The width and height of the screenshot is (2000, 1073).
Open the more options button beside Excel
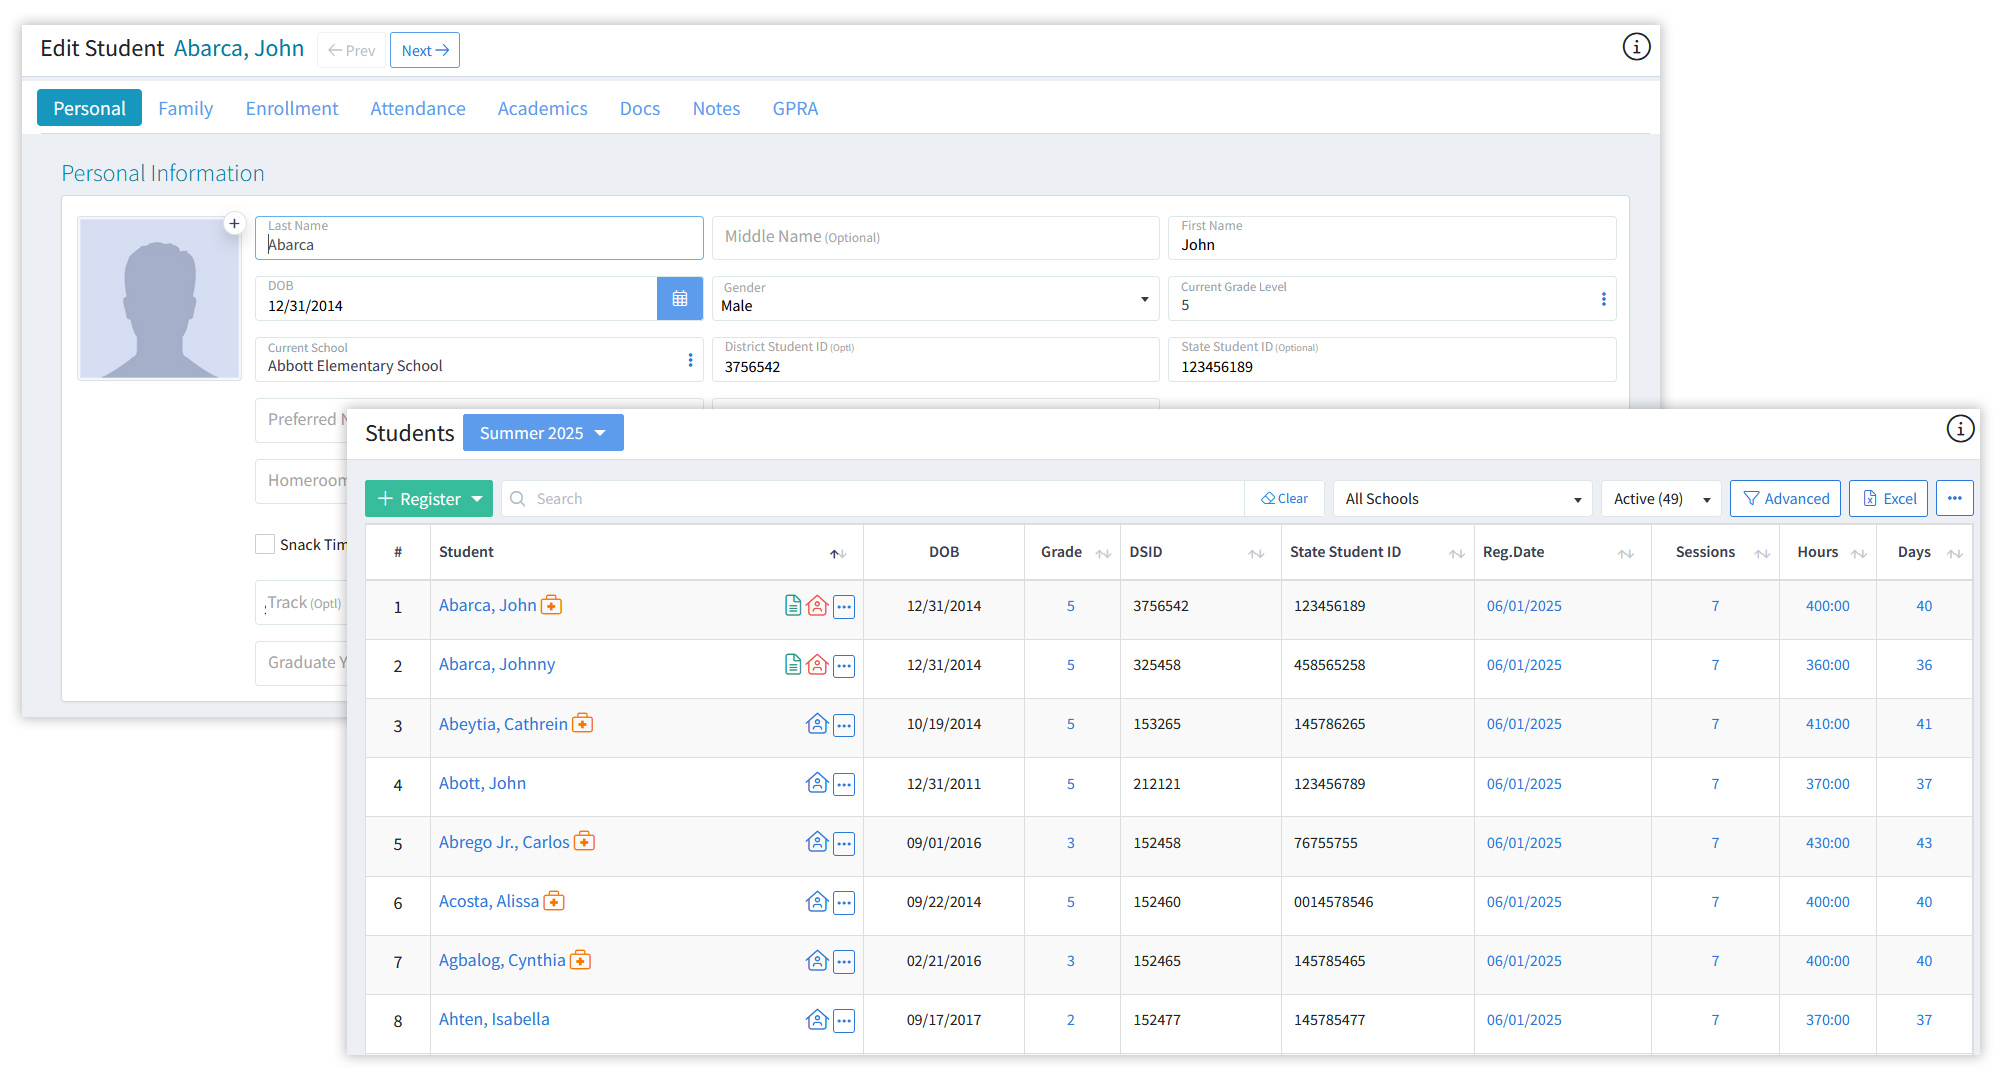tap(1954, 498)
